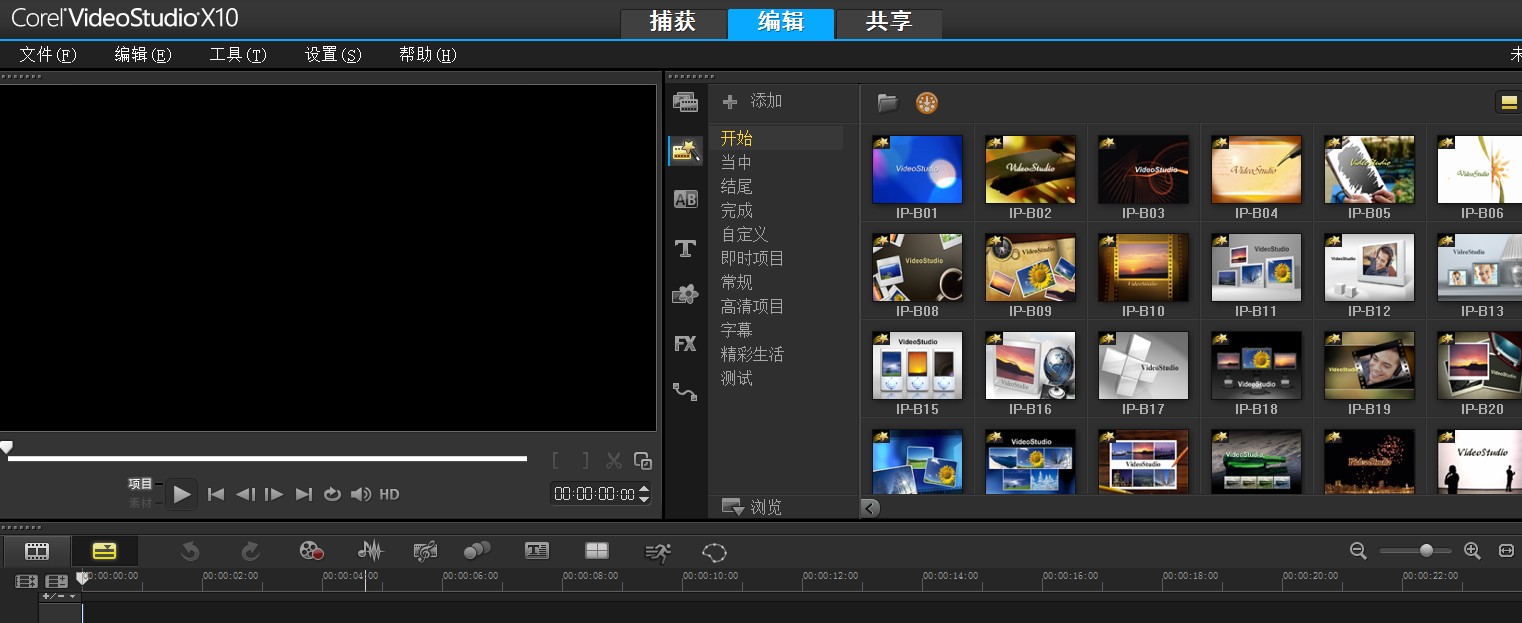Image resolution: width=1522 pixels, height=623 pixels.
Task: Open the 浏览 browse dropdown
Action: coord(752,508)
